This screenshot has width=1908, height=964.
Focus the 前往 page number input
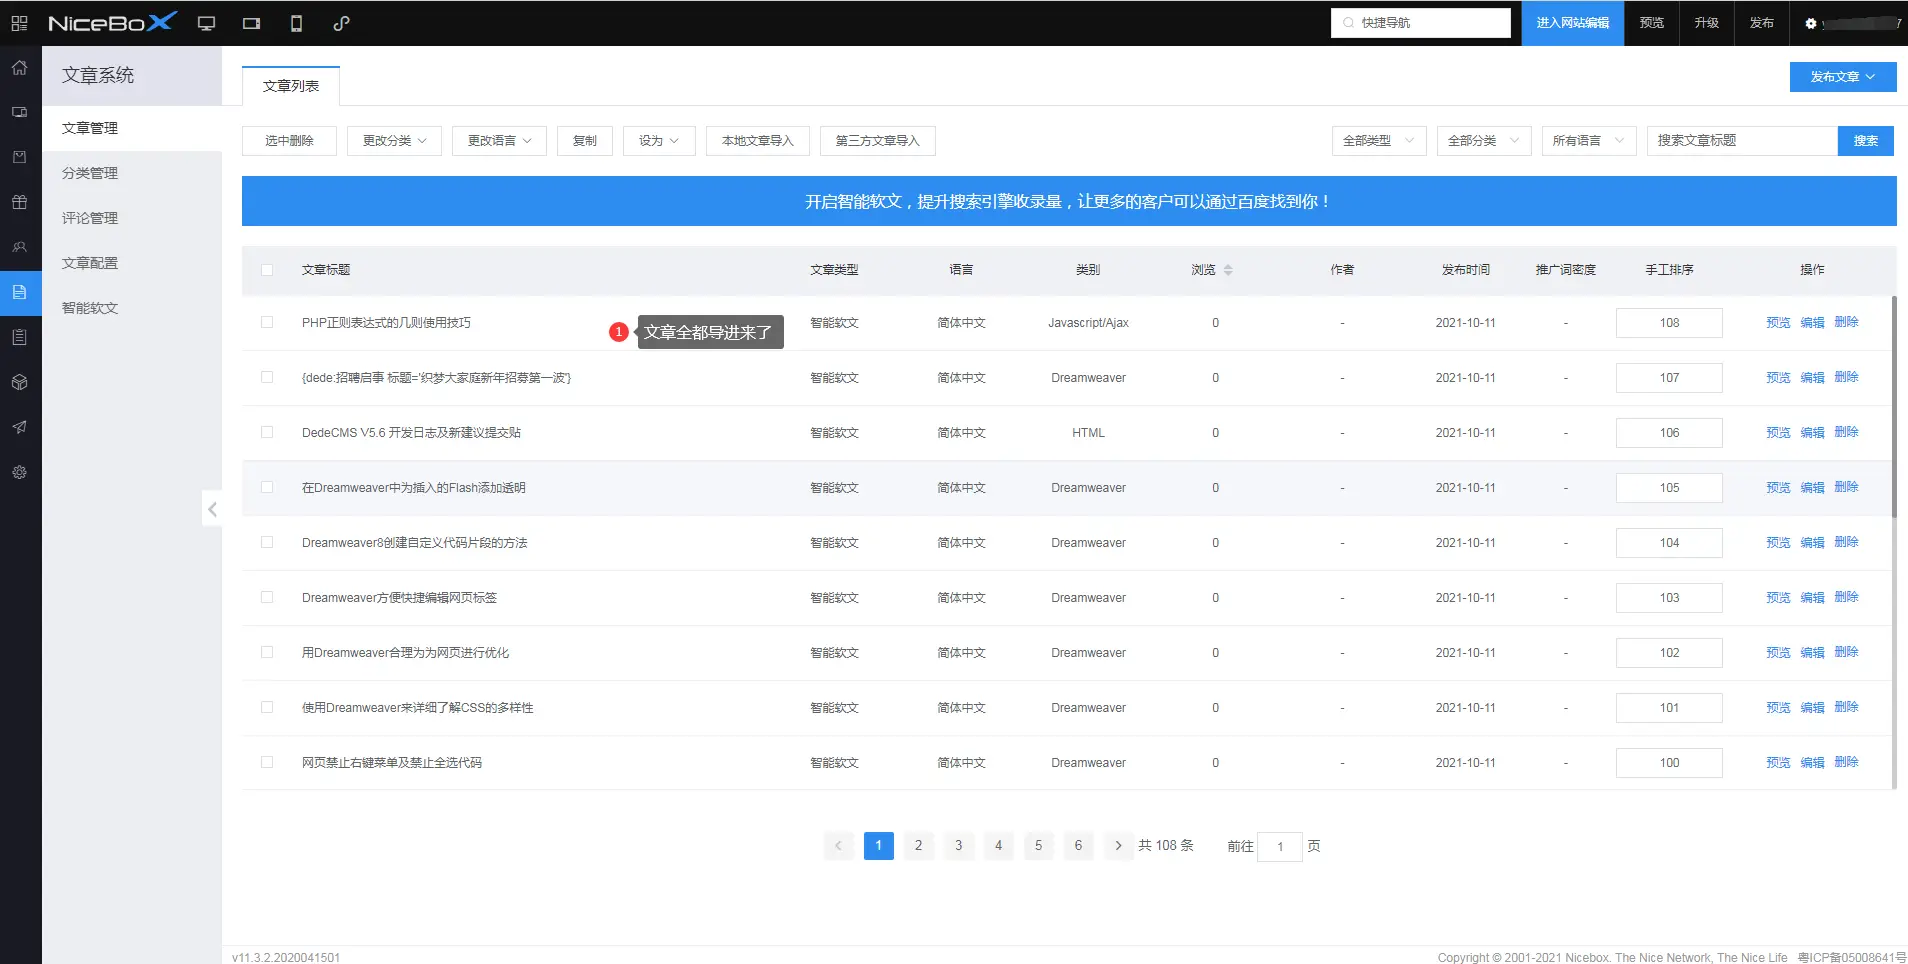(1280, 847)
